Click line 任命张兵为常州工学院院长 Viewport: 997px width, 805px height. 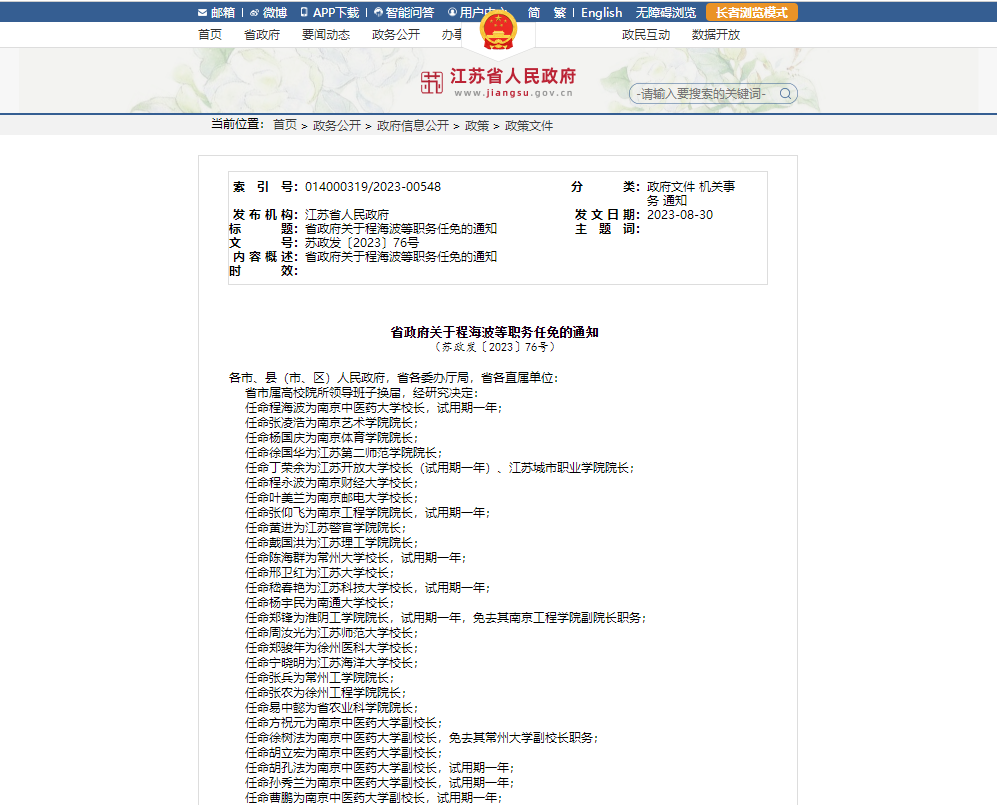(x=320, y=678)
